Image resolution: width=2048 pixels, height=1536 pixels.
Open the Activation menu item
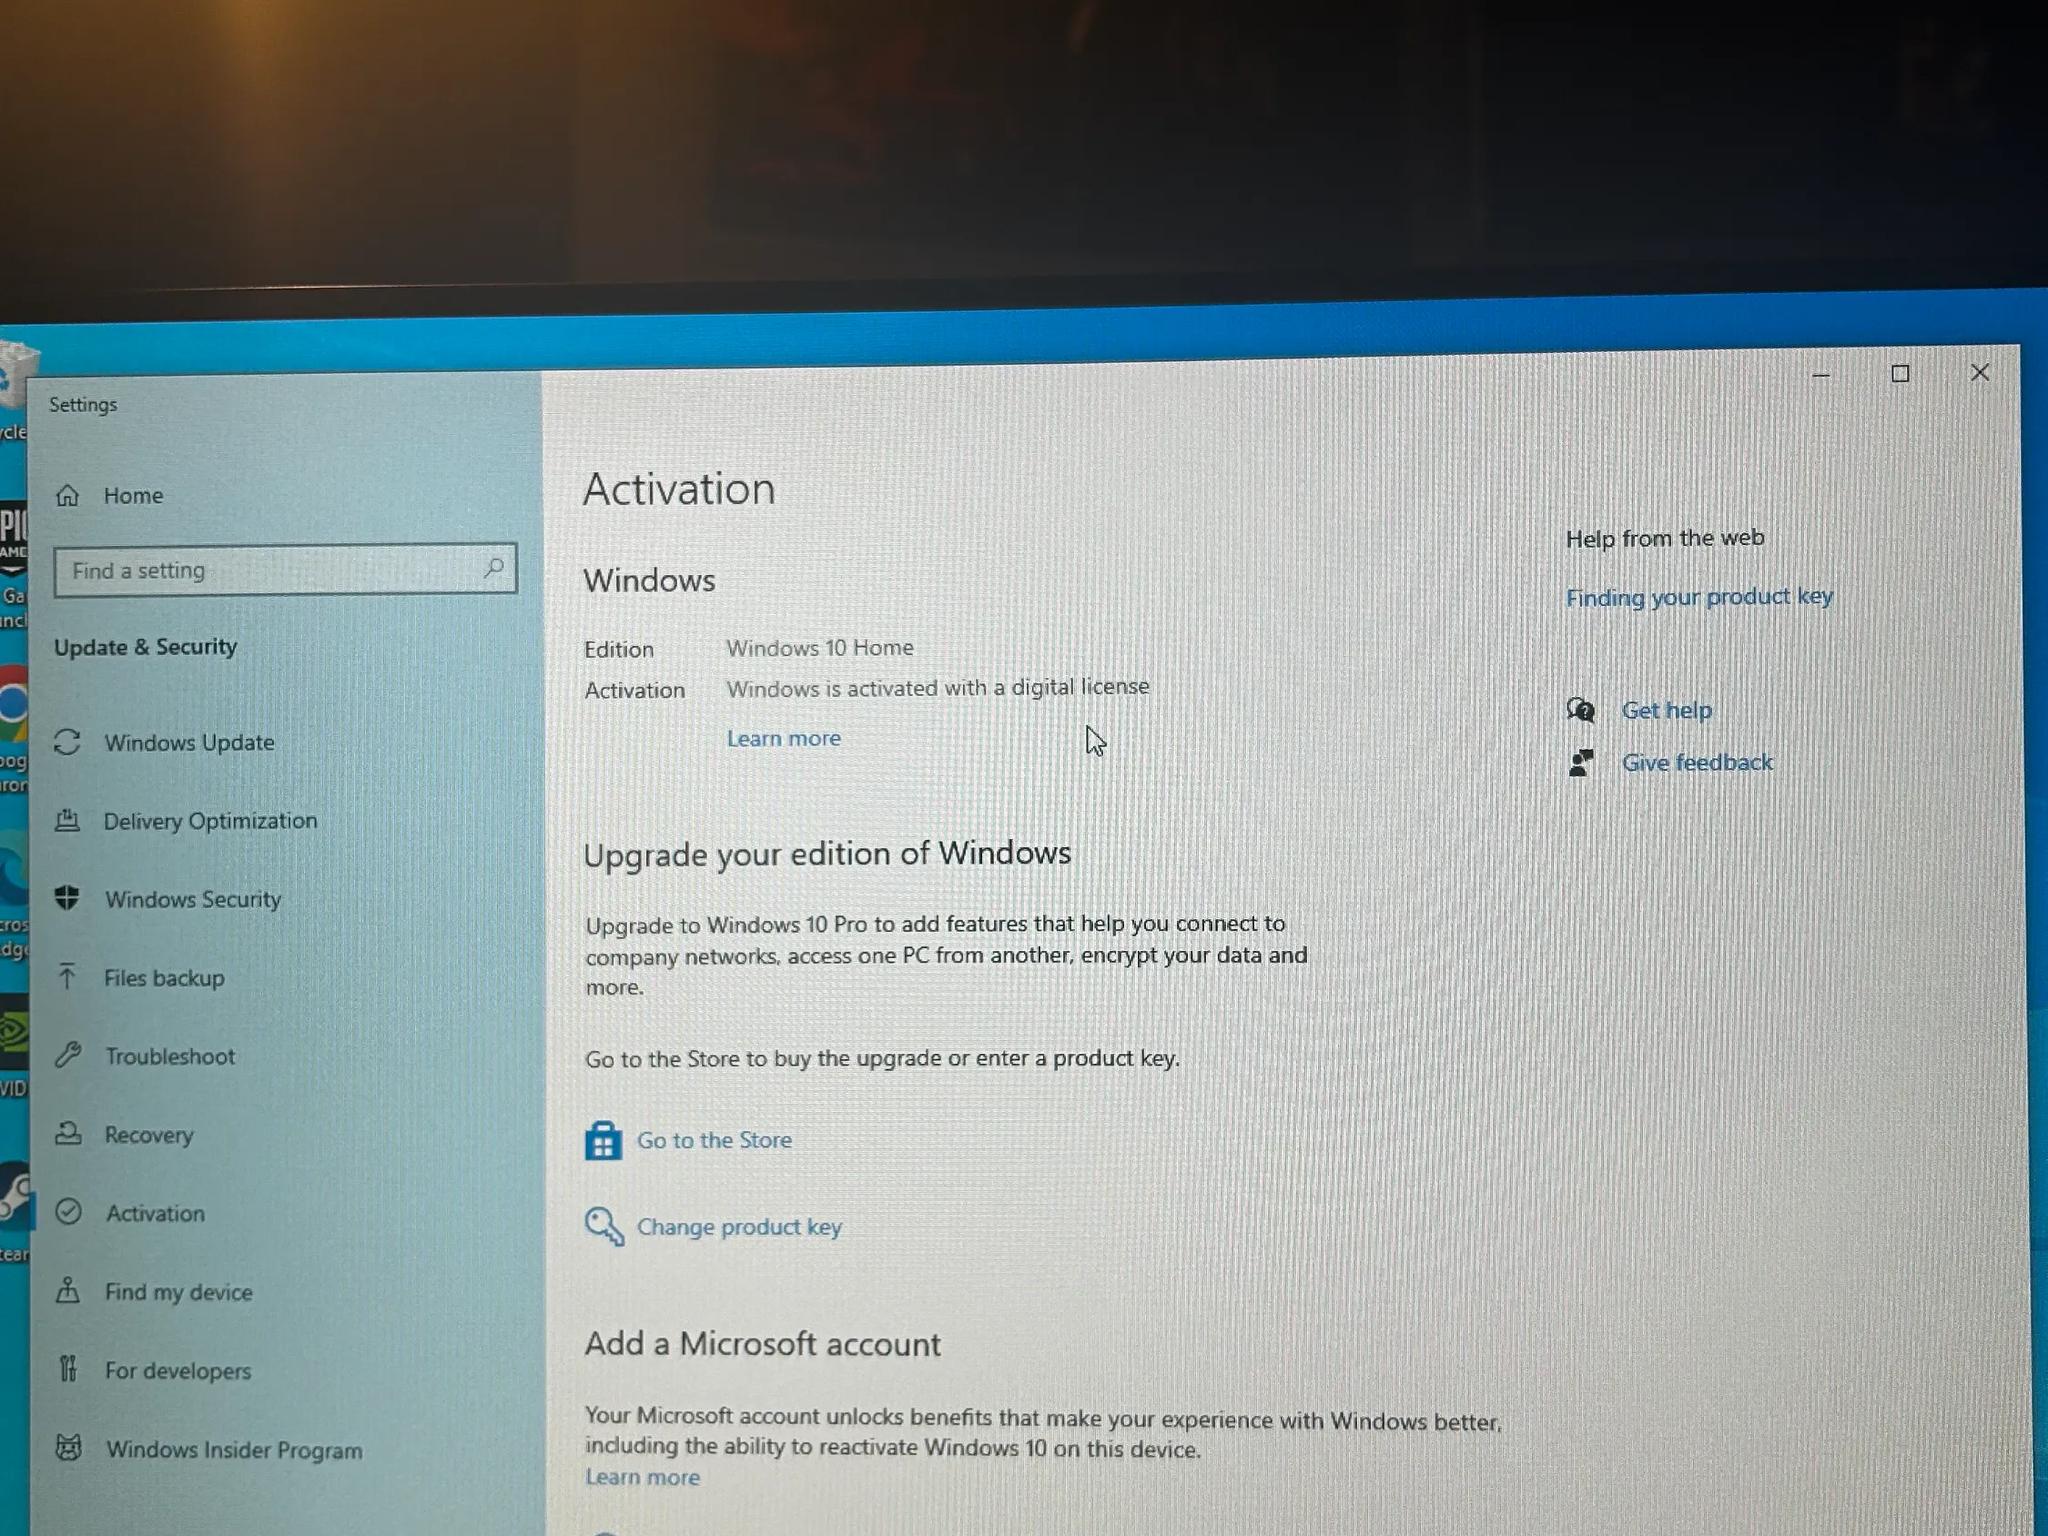(155, 1213)
